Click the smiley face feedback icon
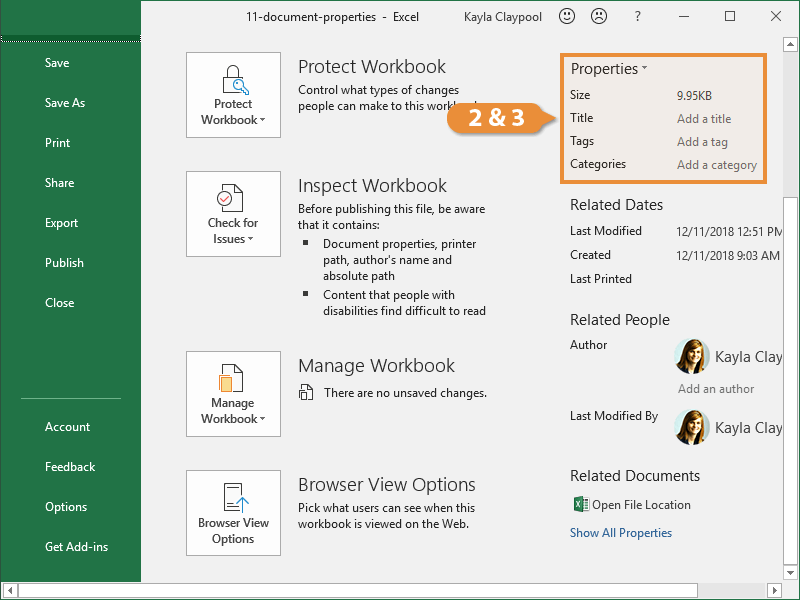The image size is (800, 600). pyautogui.click(x=567, y=16)
